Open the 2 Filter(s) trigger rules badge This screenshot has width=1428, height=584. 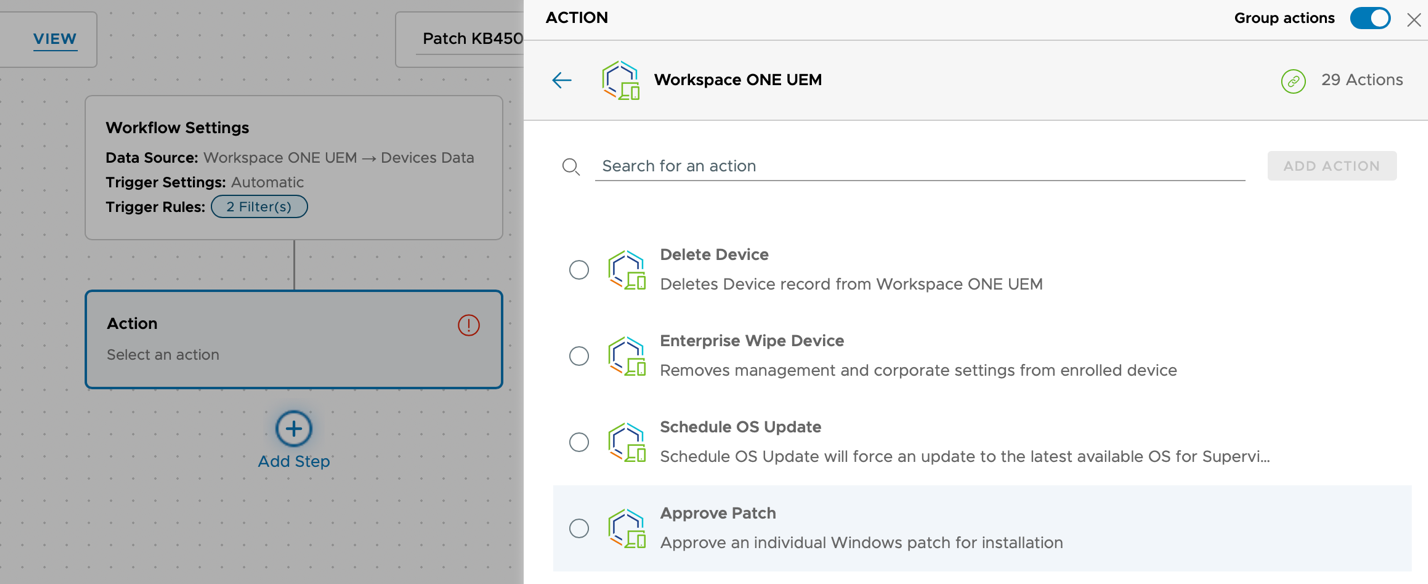259,207
